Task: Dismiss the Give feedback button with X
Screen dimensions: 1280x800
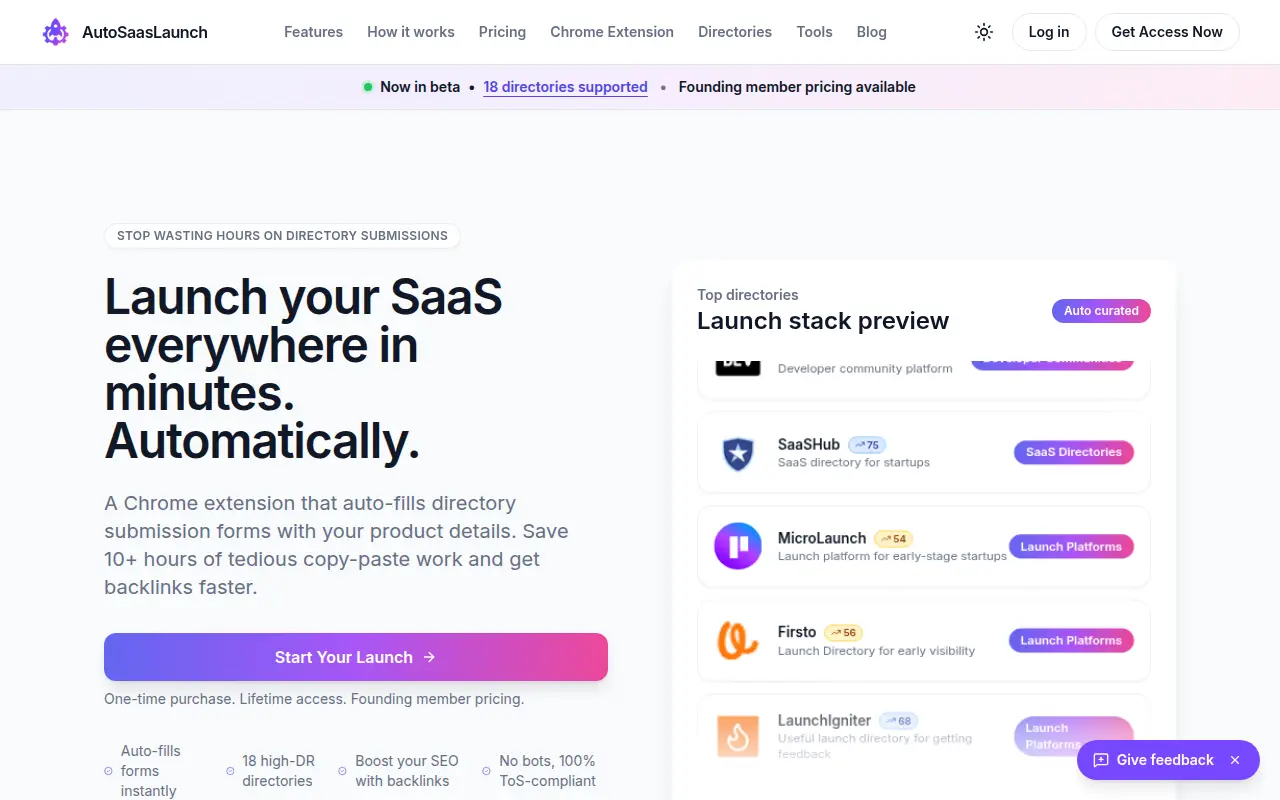Action: [x=1235, y=760]
